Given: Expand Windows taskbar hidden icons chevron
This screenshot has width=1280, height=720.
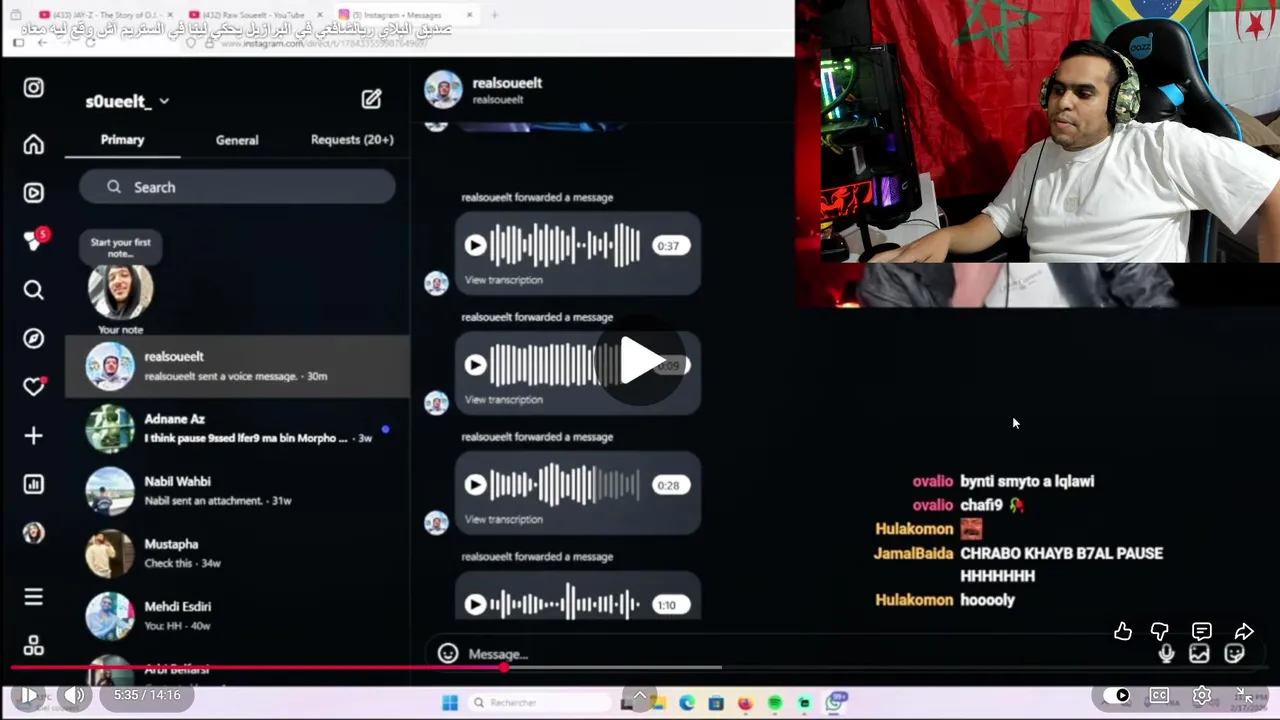Looking at the screenshot, I should pyautogui.click(x=640, y=697).
